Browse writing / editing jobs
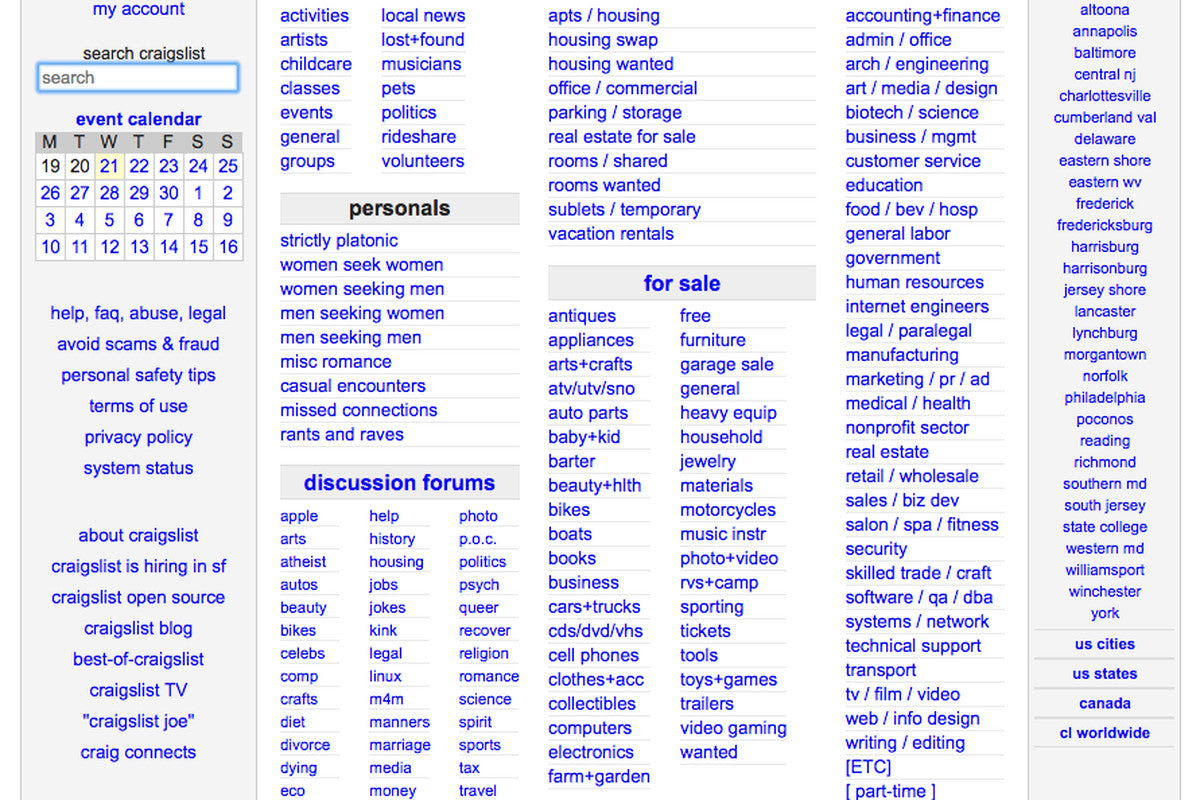 point(905,743)
